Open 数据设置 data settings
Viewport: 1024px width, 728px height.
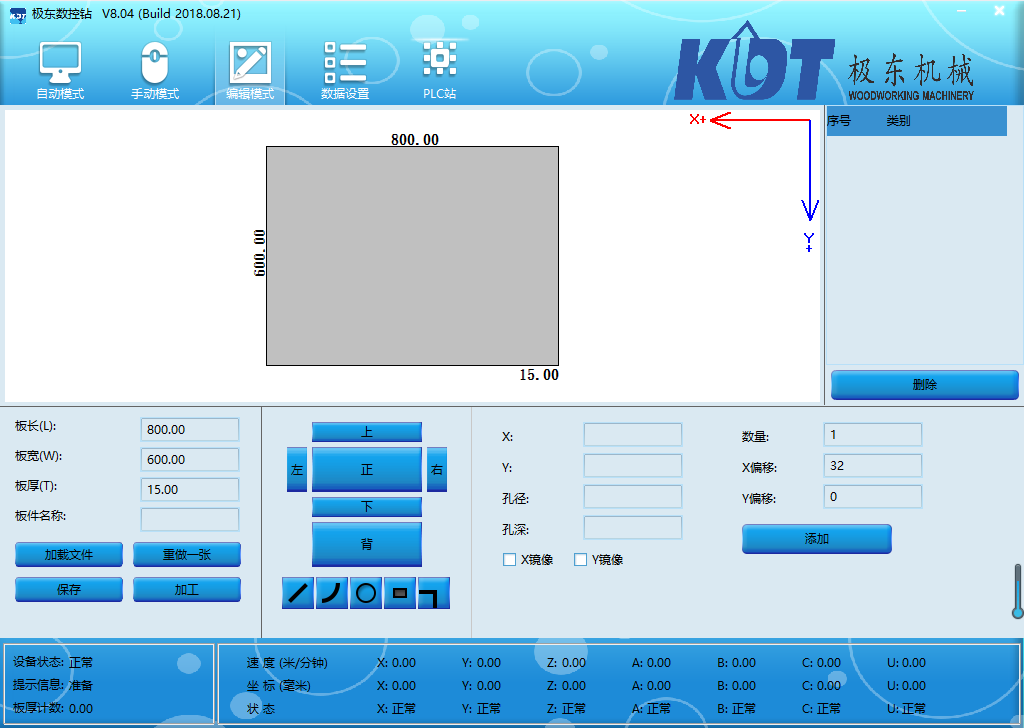pyautogui.click(x=345, y=72)
